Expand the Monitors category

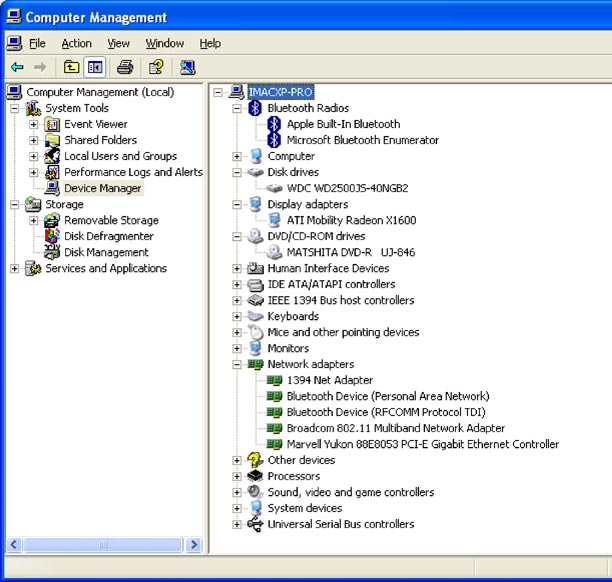point(237,349)
